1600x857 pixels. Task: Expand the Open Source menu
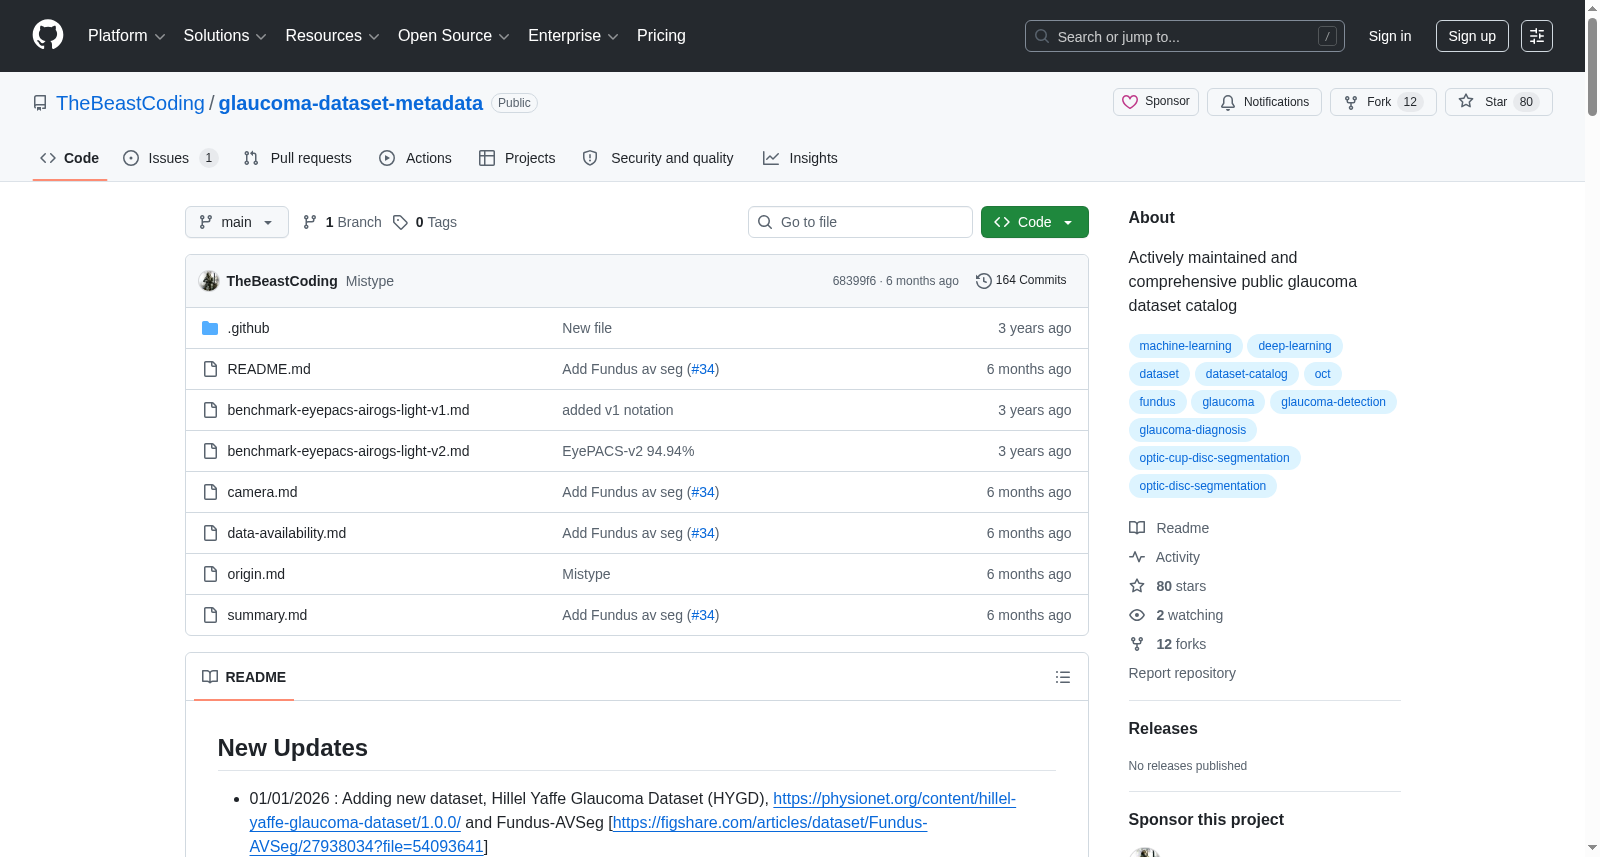[x=454, y=36]
